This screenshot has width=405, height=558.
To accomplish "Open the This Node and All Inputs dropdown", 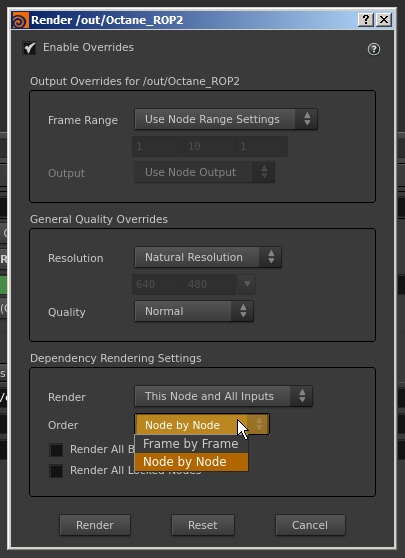I will pos(223,396).
